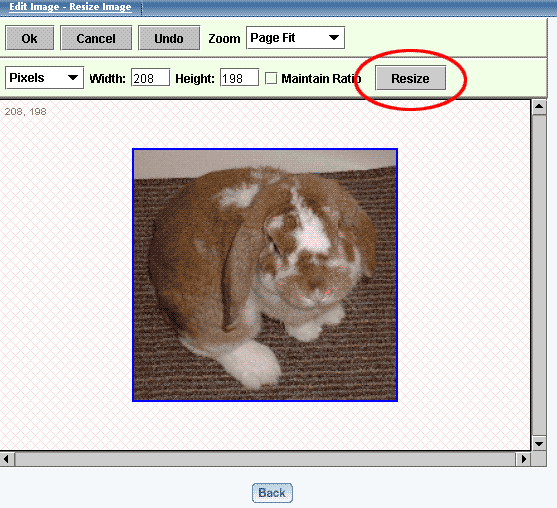The image size is (557, 508).
Task: Undo the last image change
Action: pyautogui.click(x=169, y=38)
